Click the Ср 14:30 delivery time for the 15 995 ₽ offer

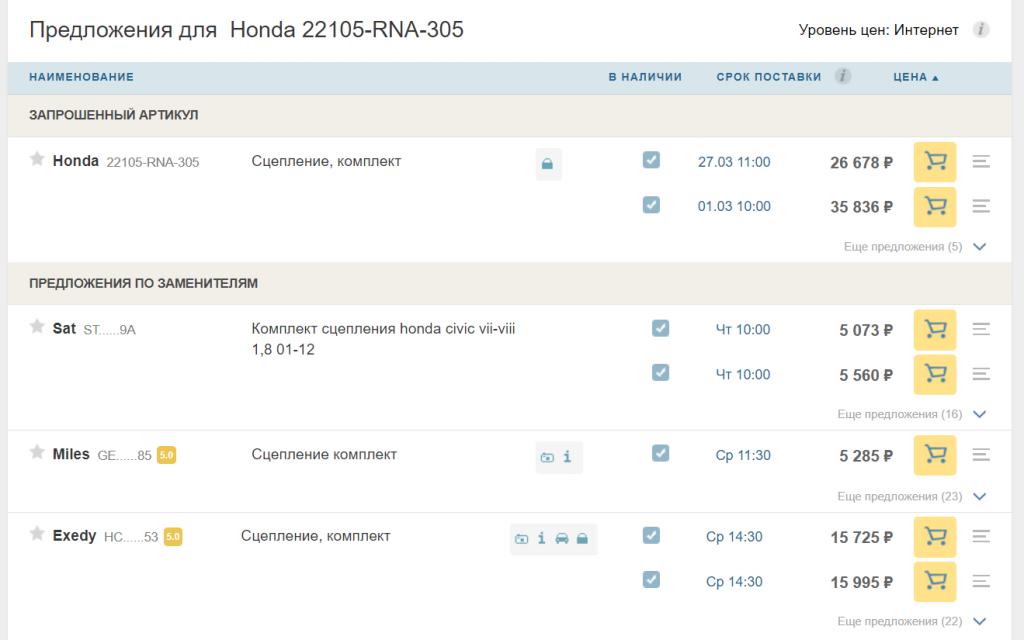(x=734, y=581)
